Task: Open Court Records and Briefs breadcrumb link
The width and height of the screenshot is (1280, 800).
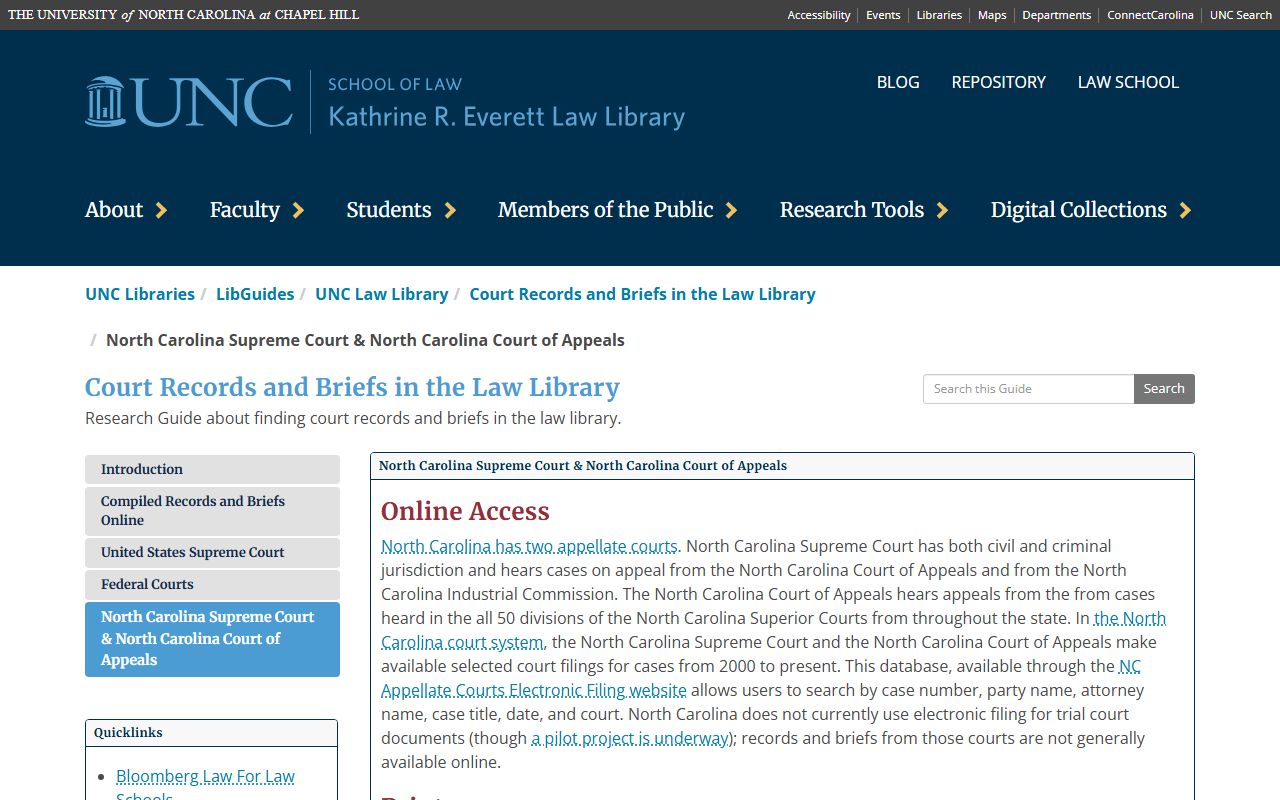Action: pyautogui.click(x=642, y=294)
